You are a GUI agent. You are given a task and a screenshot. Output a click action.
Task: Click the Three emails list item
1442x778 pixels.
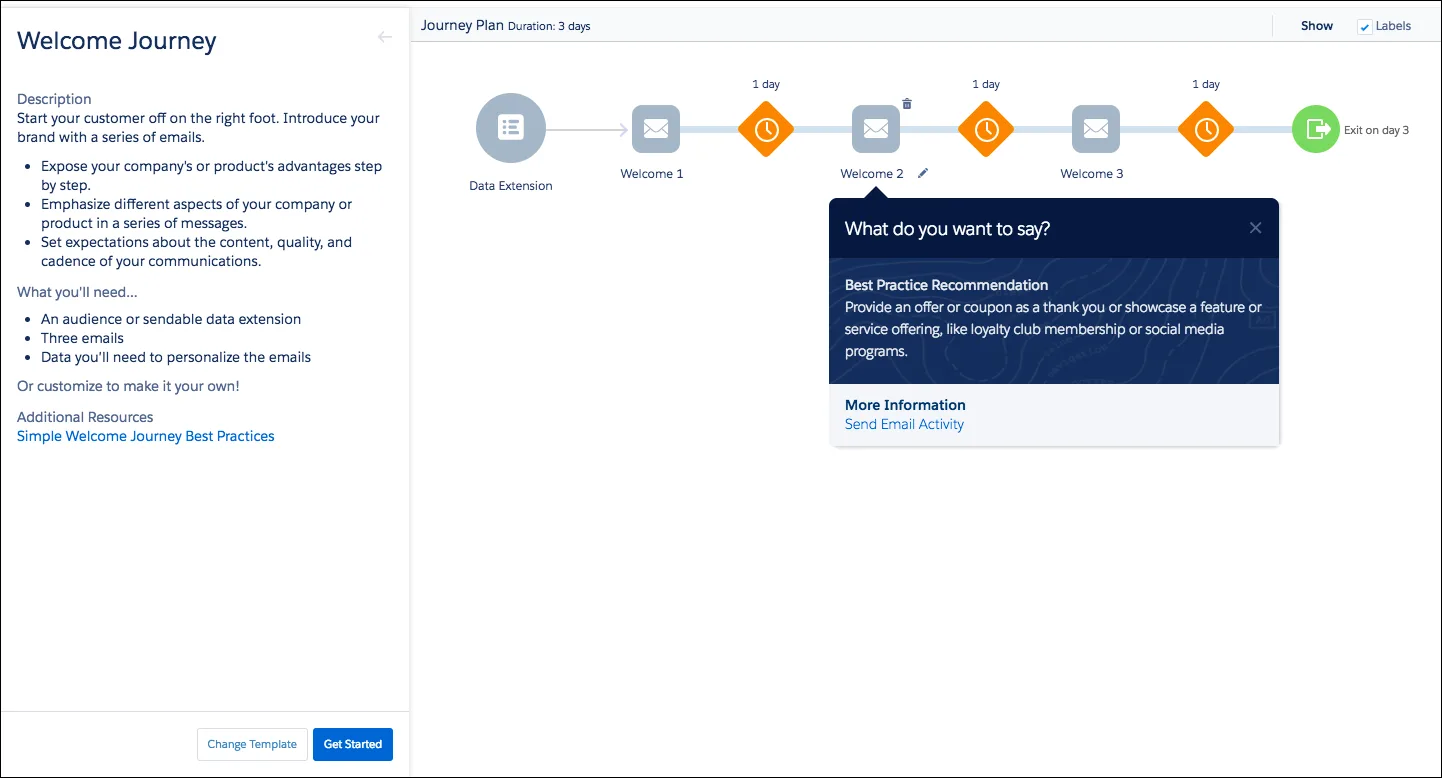(82, 338)
